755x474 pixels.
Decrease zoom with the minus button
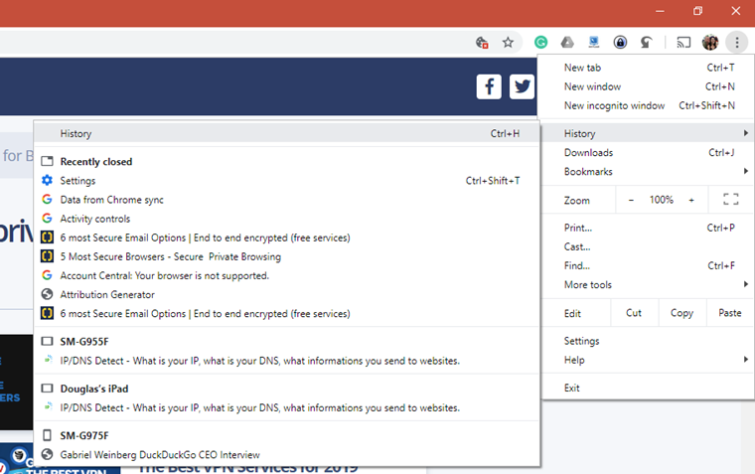coord(631,200)
